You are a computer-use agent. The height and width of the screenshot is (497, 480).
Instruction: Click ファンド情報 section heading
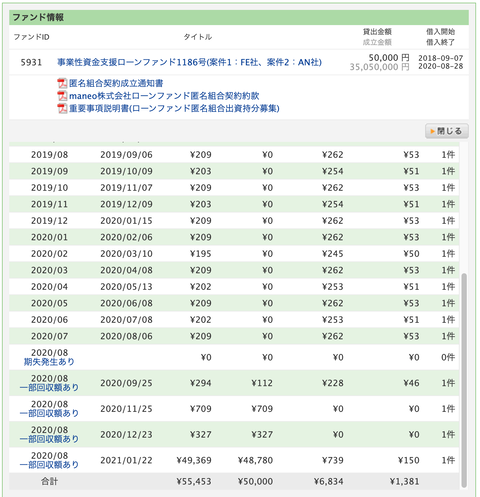coord(38,17)
